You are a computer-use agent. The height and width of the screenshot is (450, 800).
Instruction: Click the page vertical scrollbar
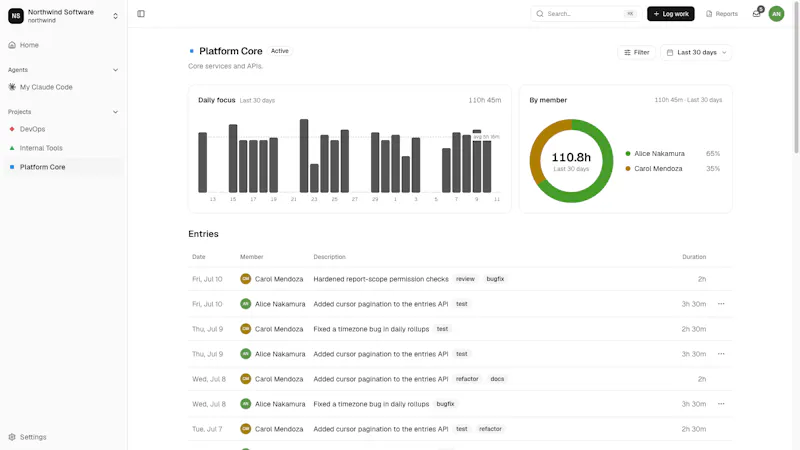click(796, 77)
